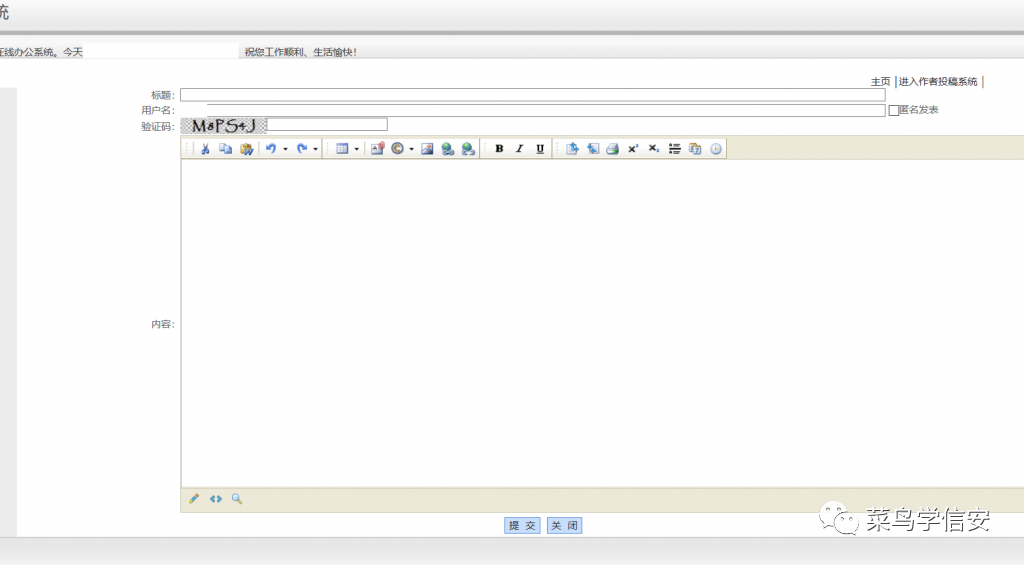Click the captcha image M8PS4J to refresh
This screenshot has width=1024, height=565.
[x=223, y=125]
